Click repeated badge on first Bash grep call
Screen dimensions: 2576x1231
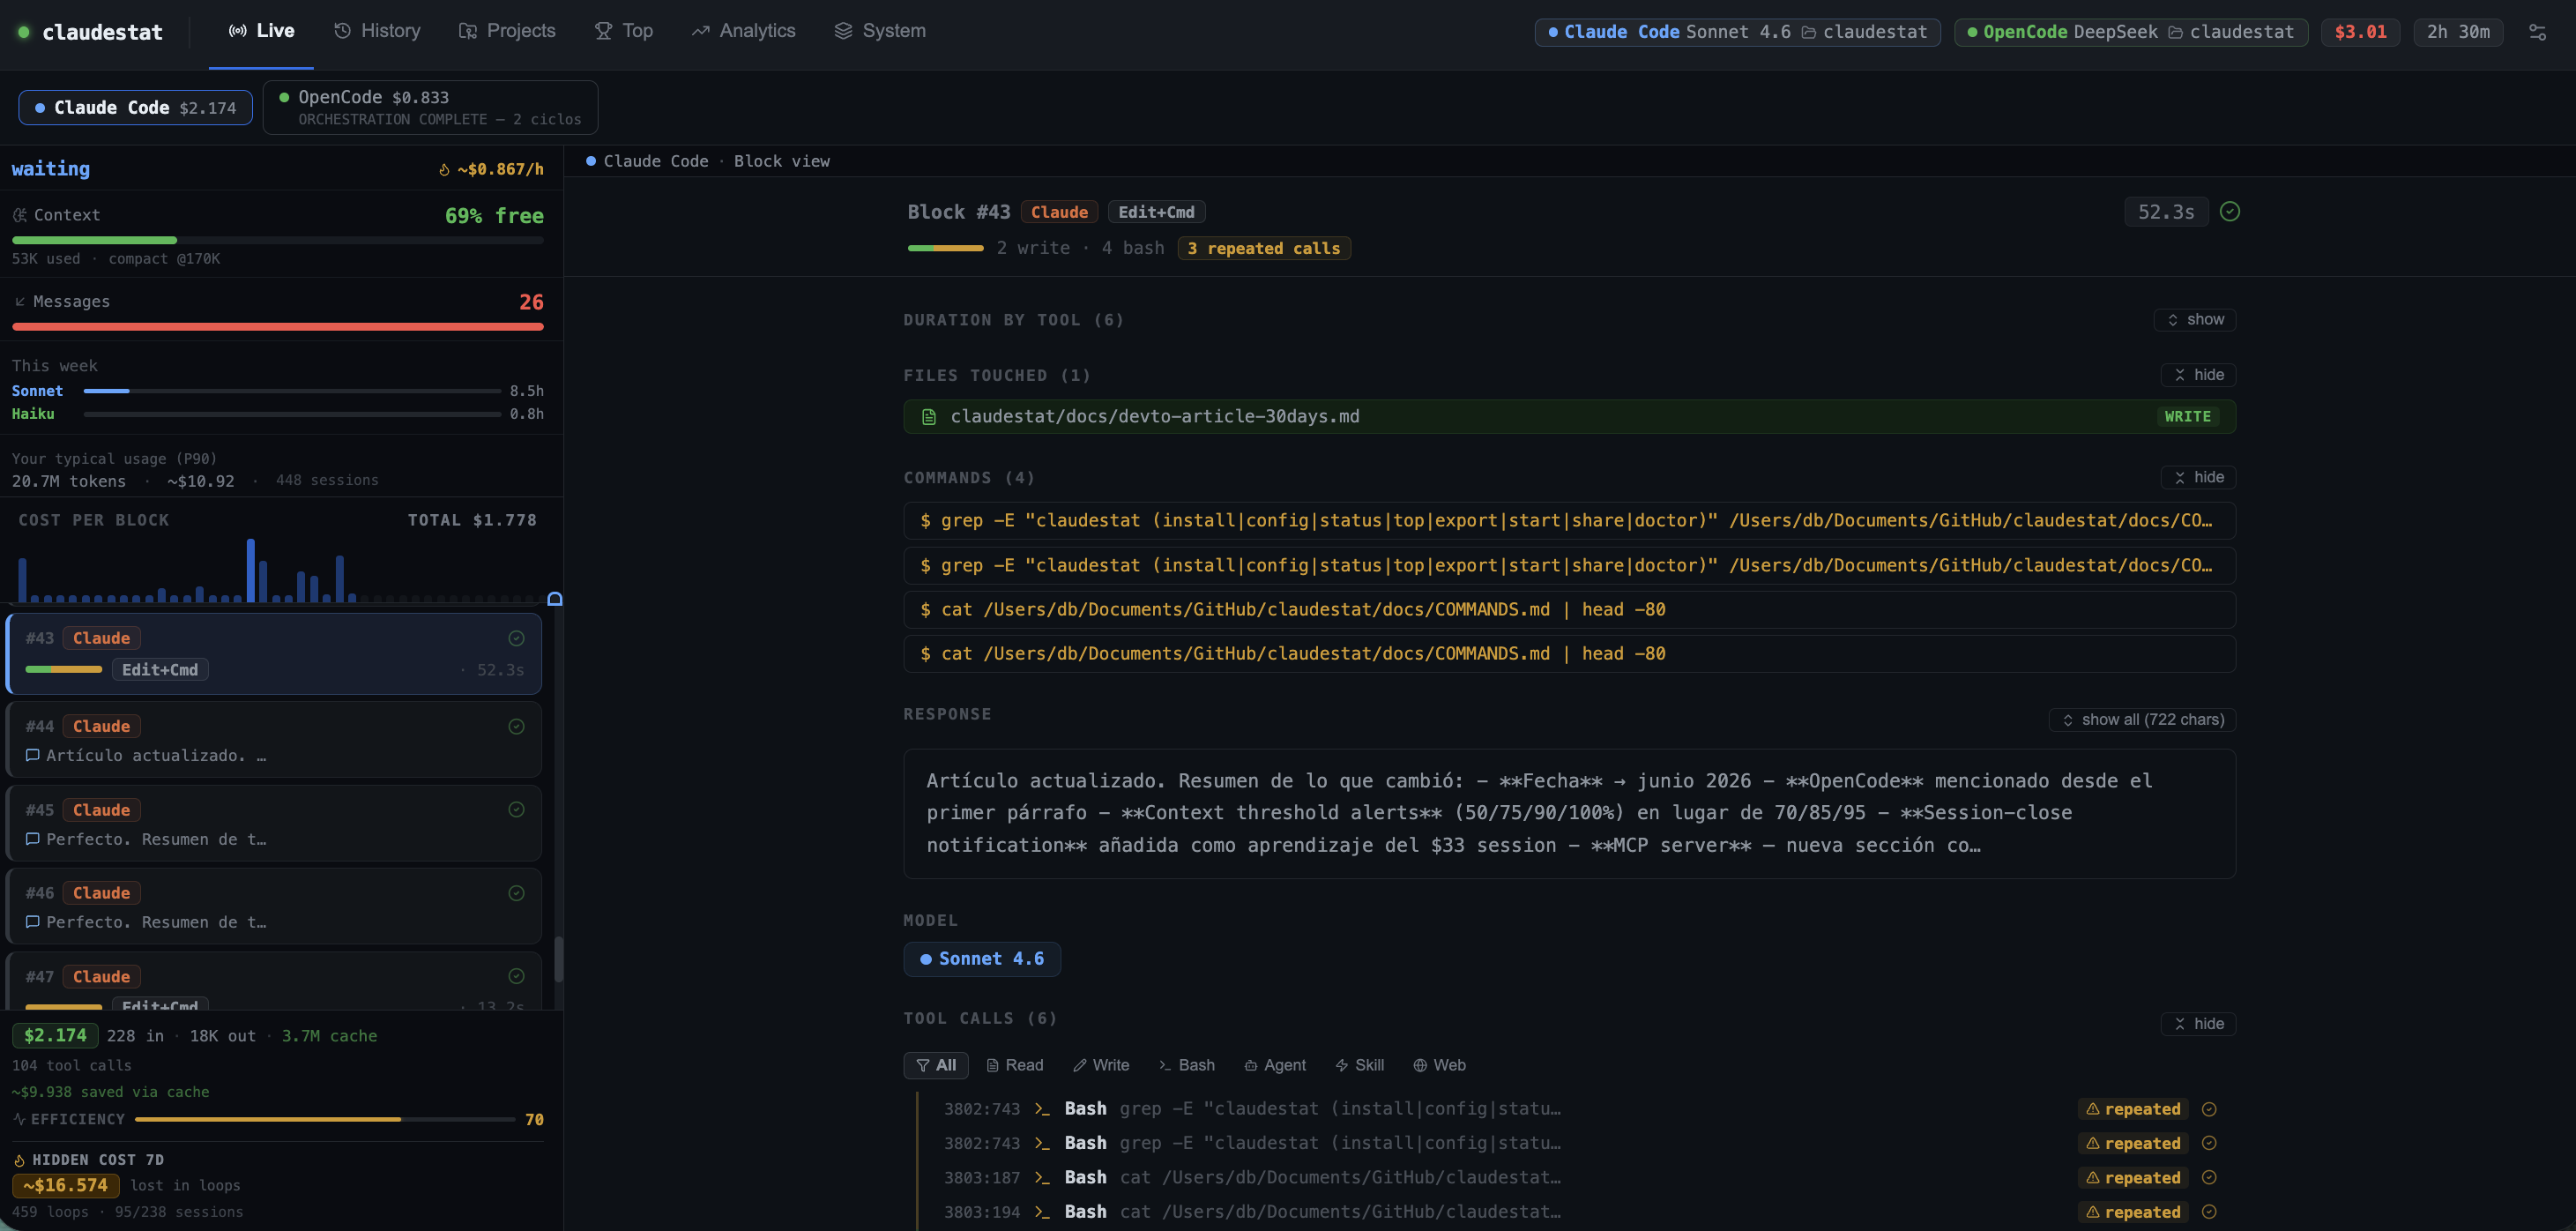point(2133,1109)
